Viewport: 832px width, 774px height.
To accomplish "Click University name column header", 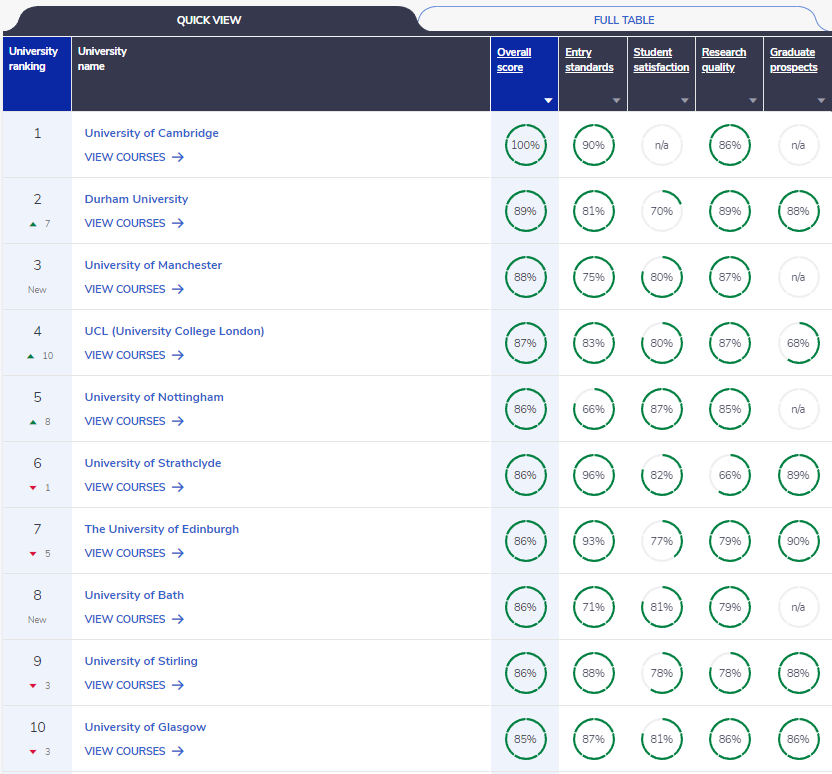I will [281, 74].
